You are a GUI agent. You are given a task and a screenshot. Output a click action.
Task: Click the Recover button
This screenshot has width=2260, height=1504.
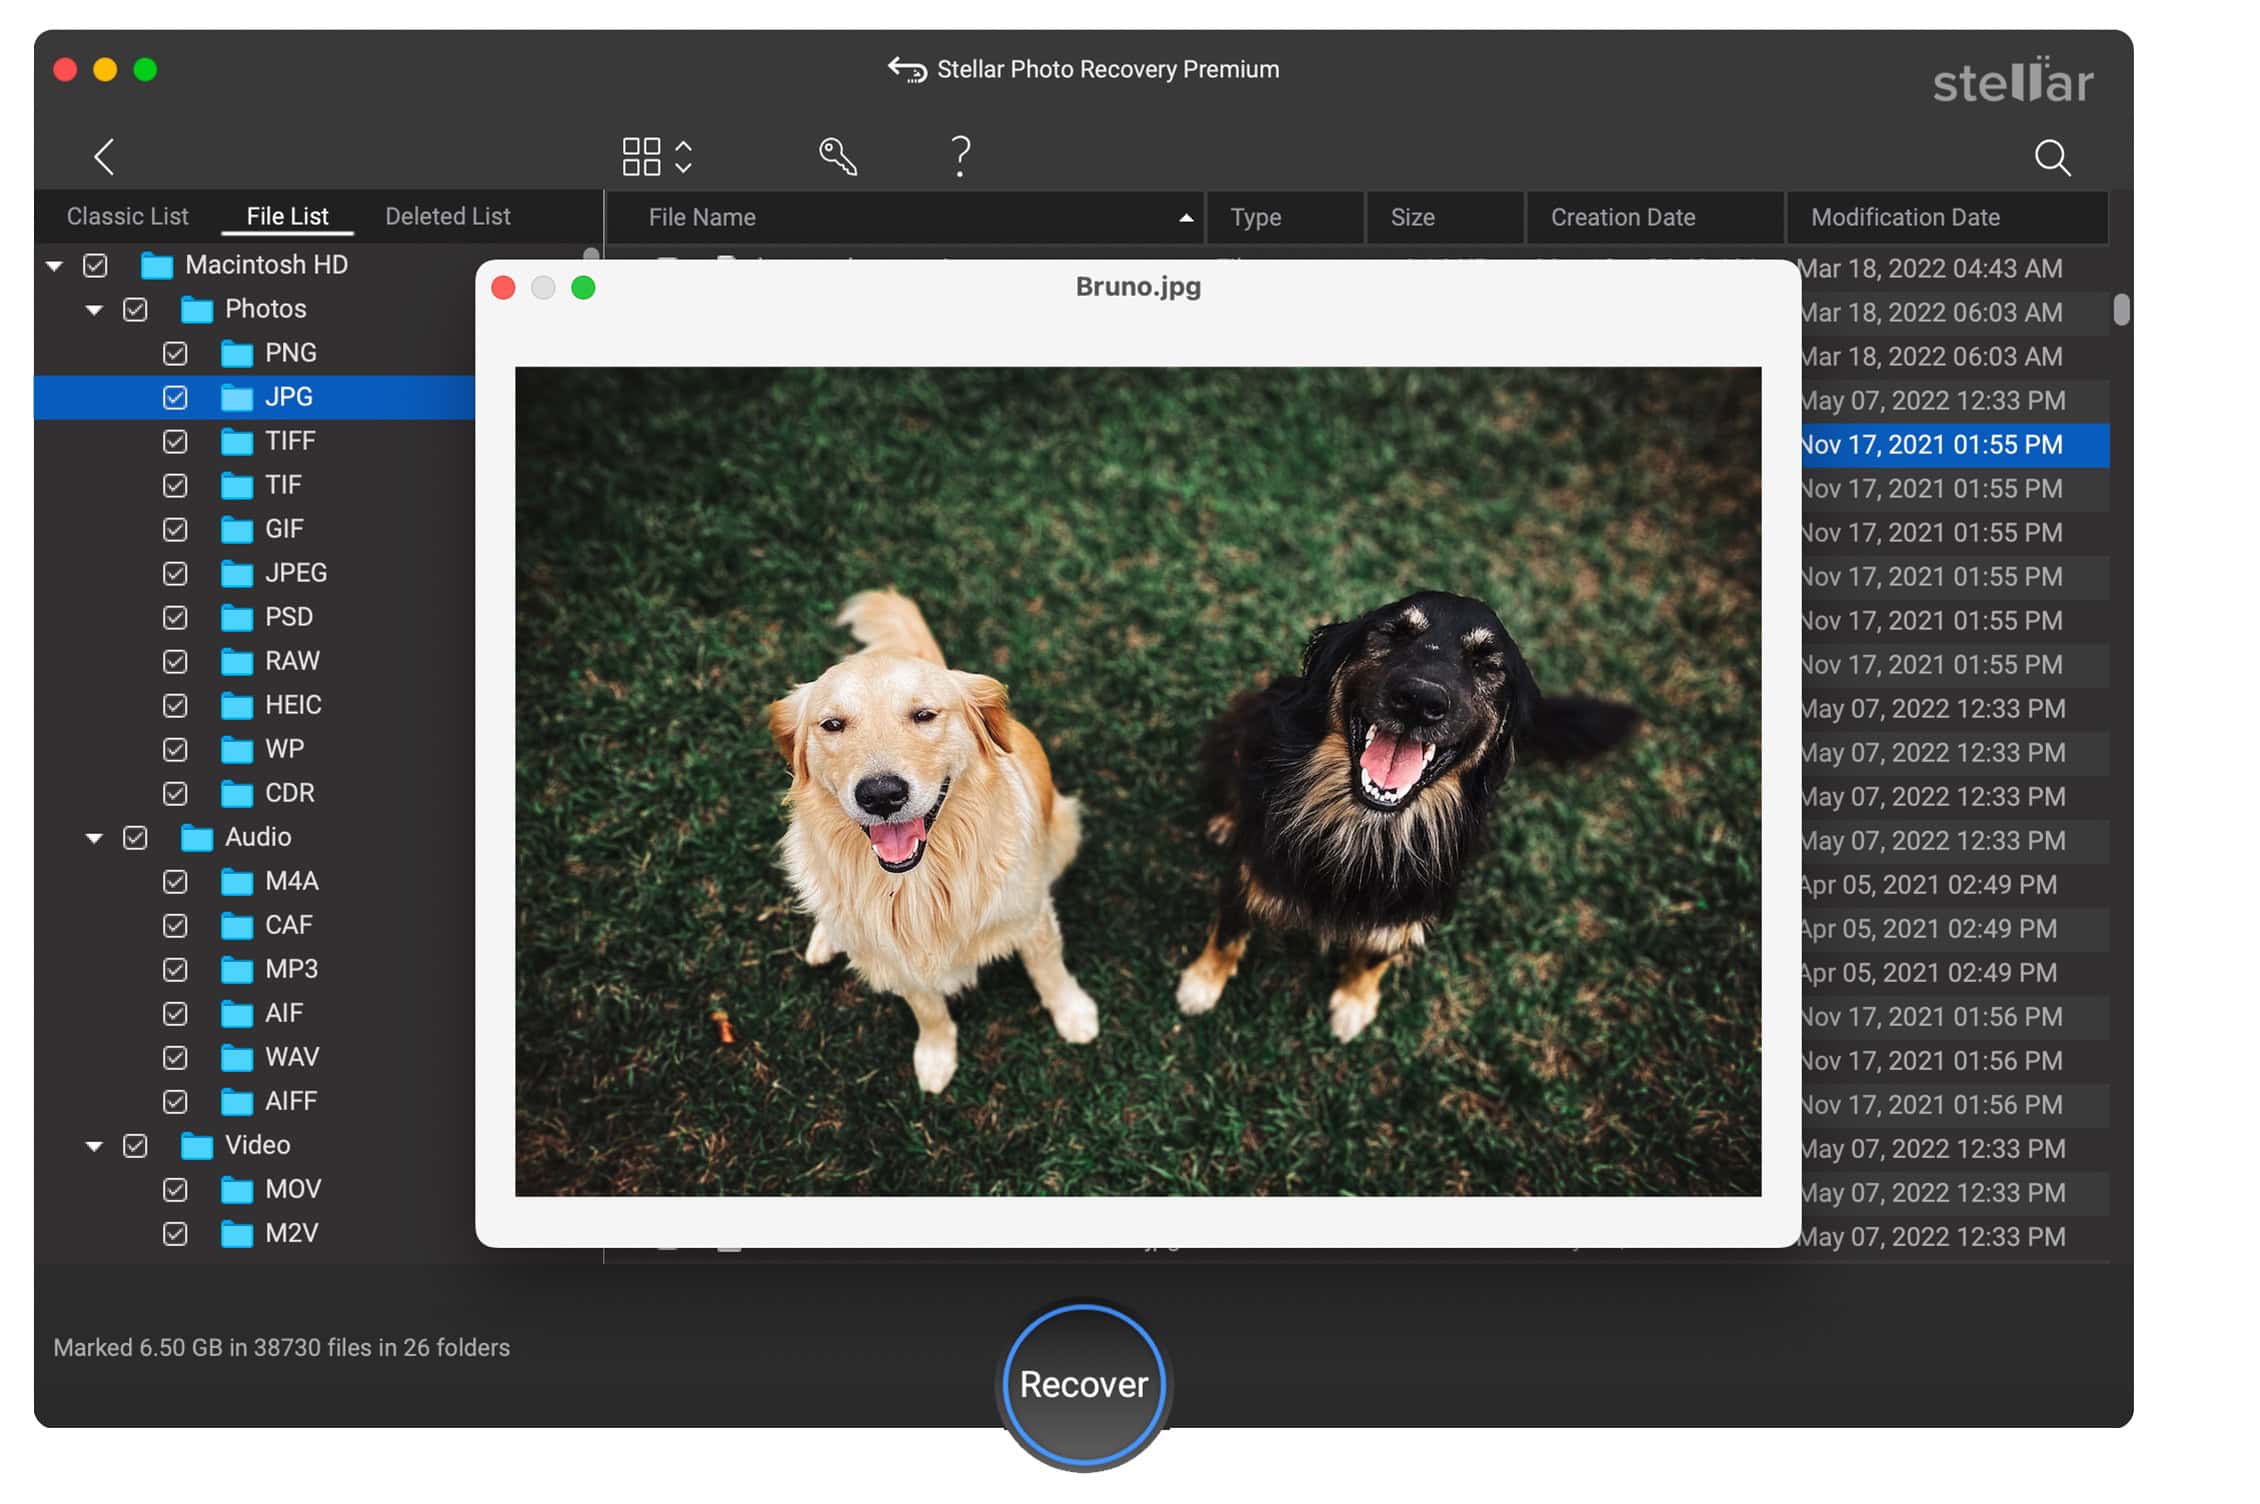(1084, 1385)
